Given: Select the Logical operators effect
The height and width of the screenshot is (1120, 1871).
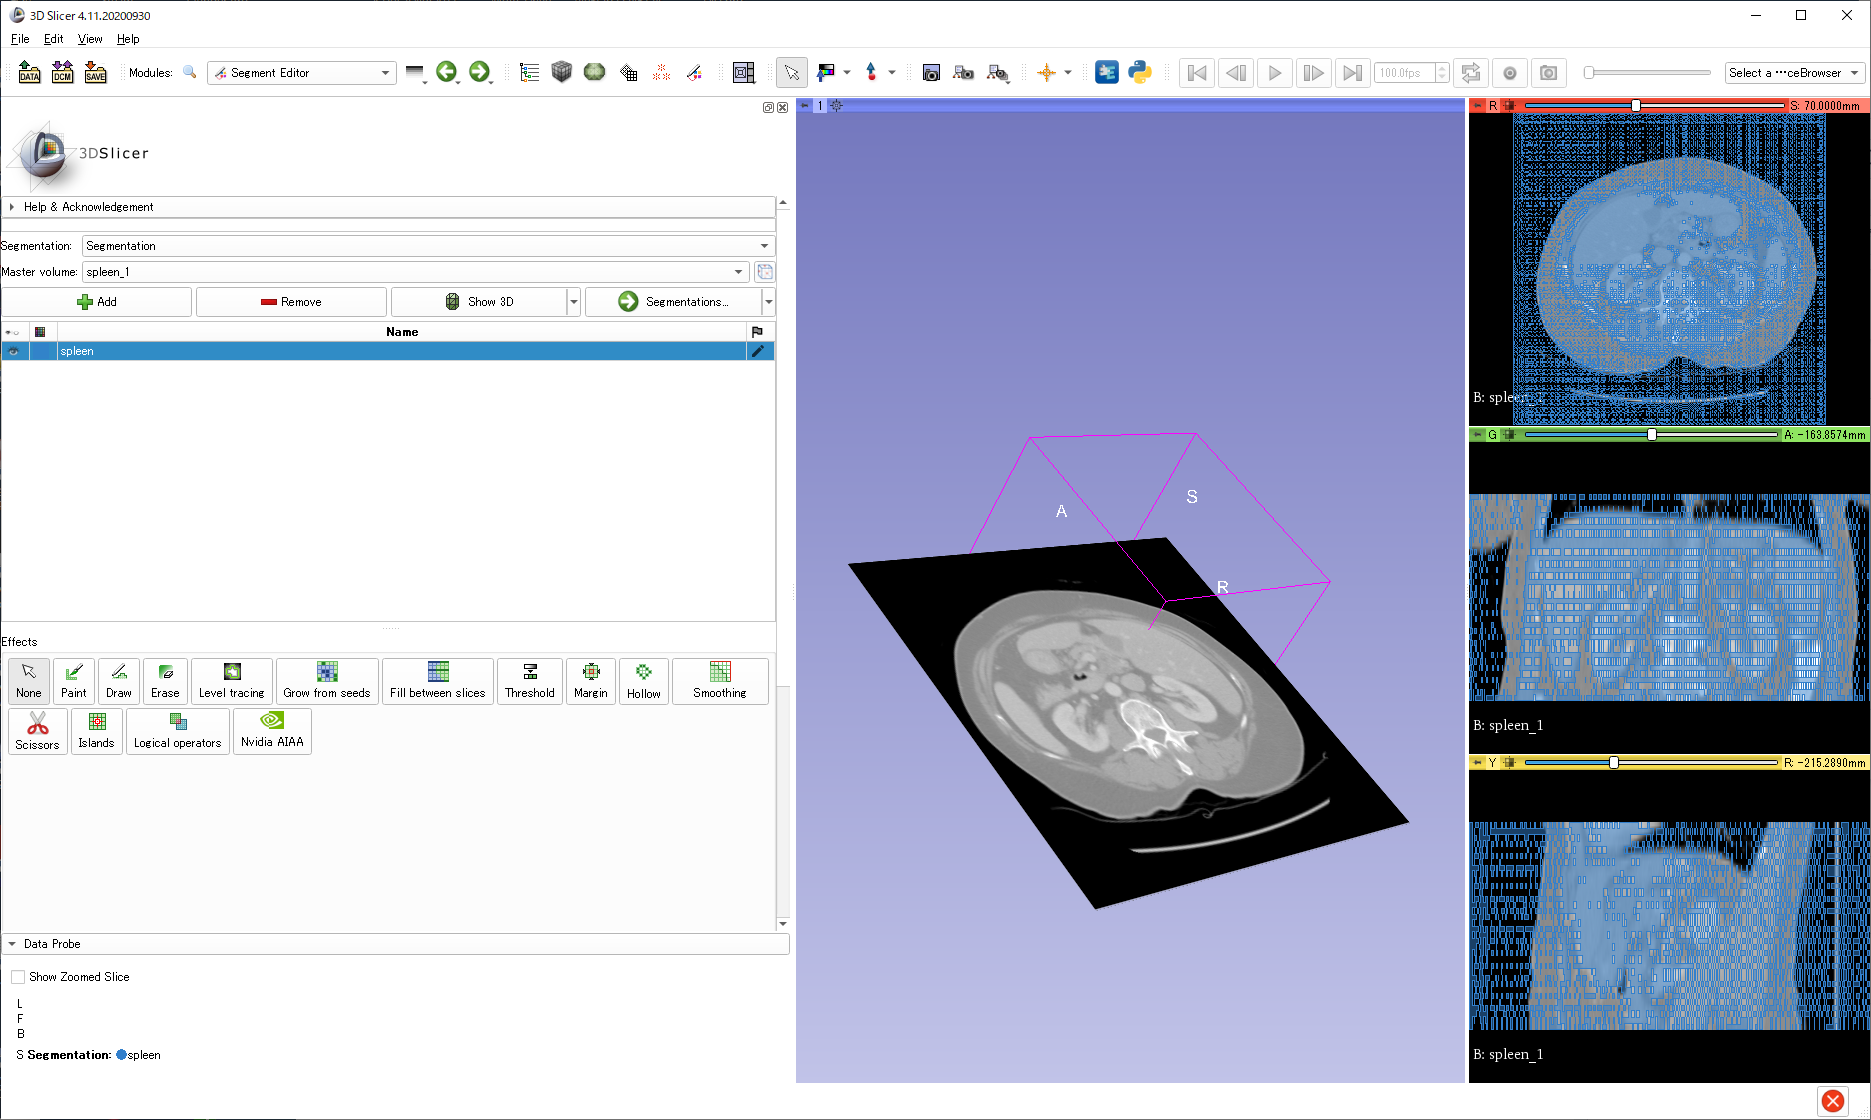Looking at the screenshot, I should click(178, 731).
